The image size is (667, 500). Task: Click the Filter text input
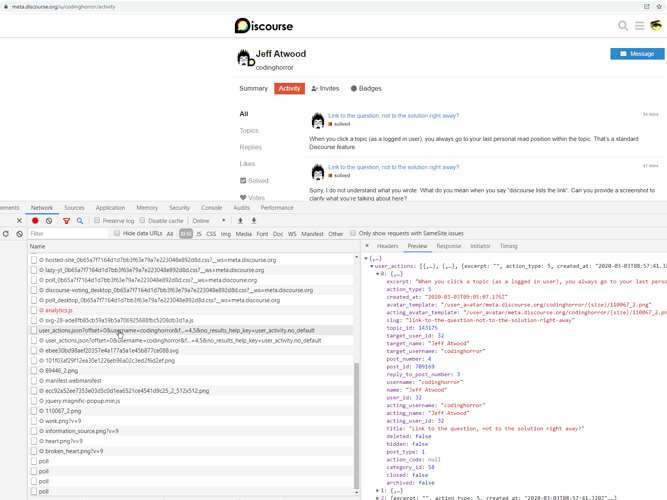[68, 234]
